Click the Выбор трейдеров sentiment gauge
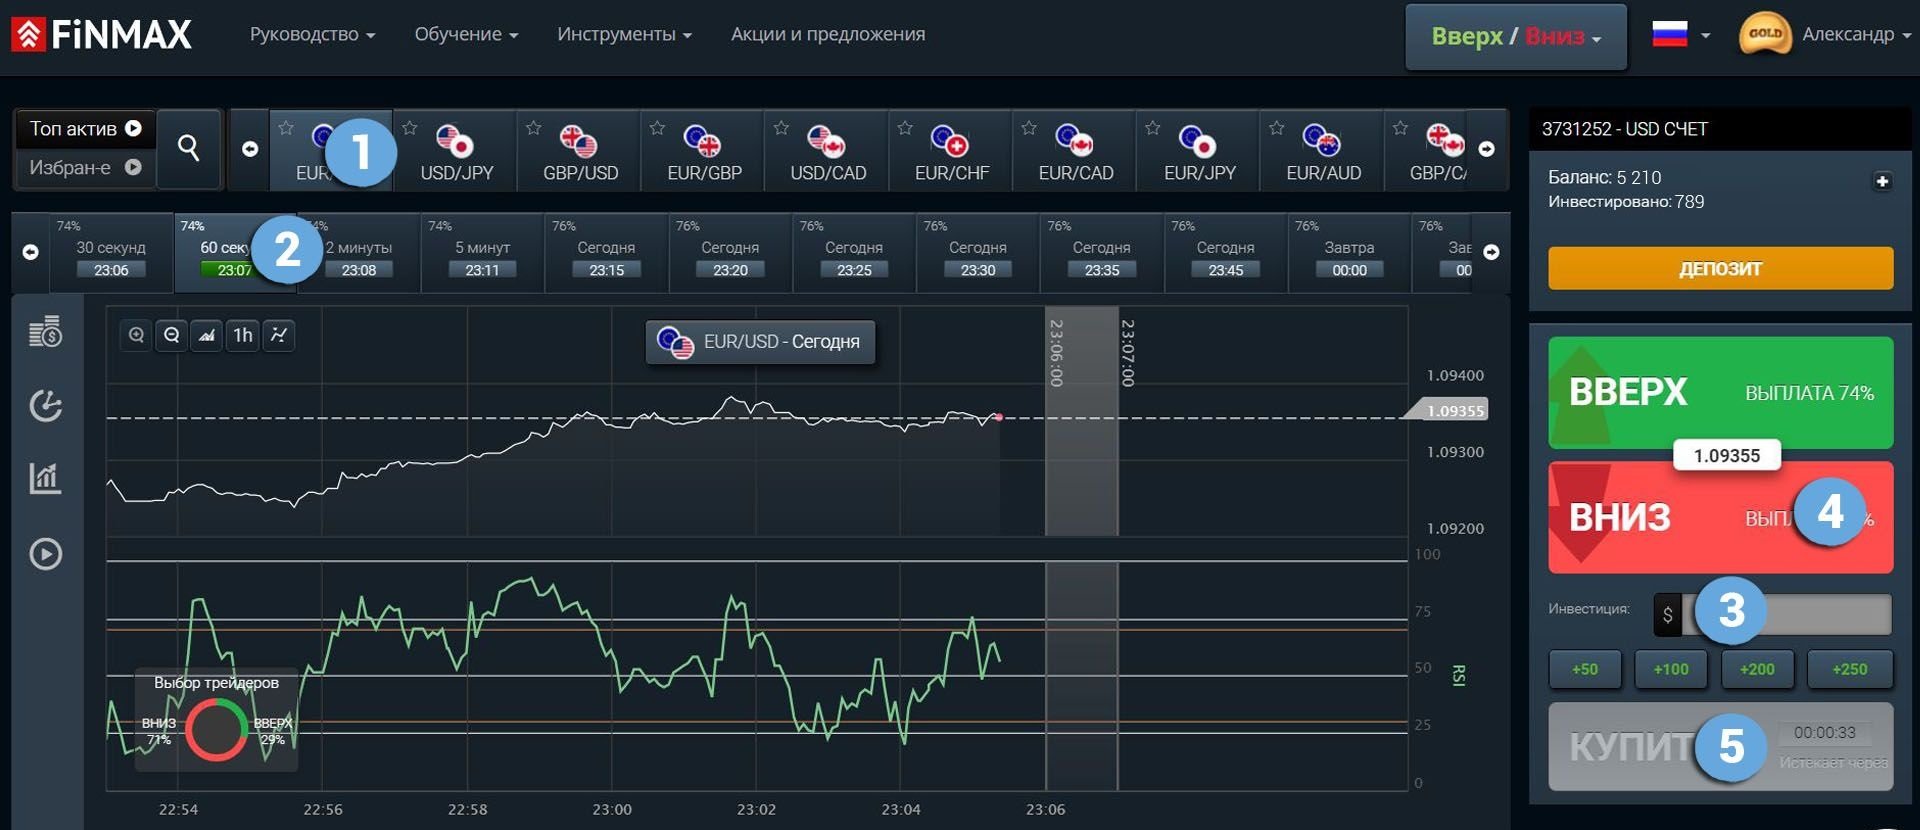The image size is (1920, 830). coord(216,720)
